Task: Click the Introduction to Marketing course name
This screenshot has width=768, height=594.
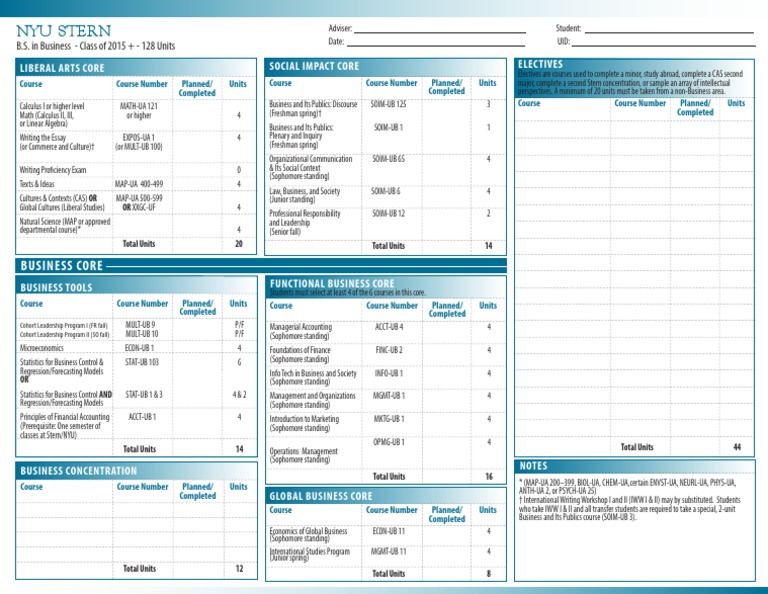Action: 304,419
